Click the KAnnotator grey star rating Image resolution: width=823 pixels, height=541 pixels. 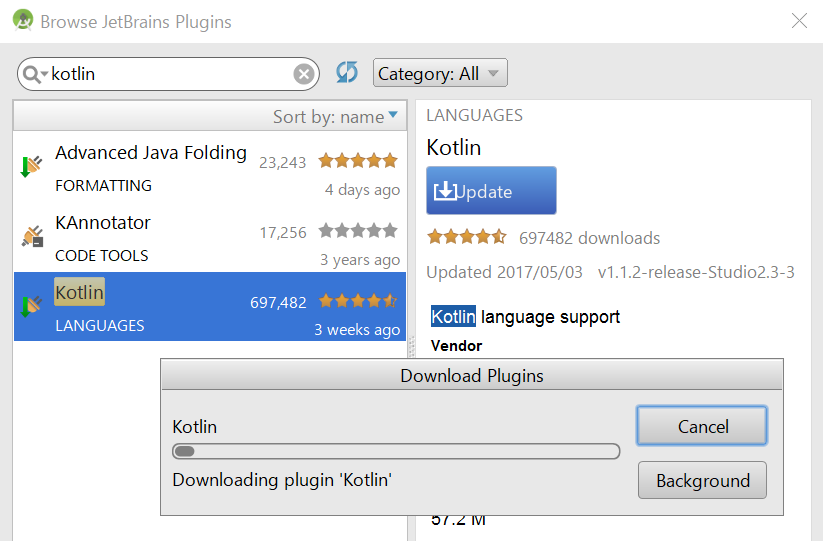358,230
